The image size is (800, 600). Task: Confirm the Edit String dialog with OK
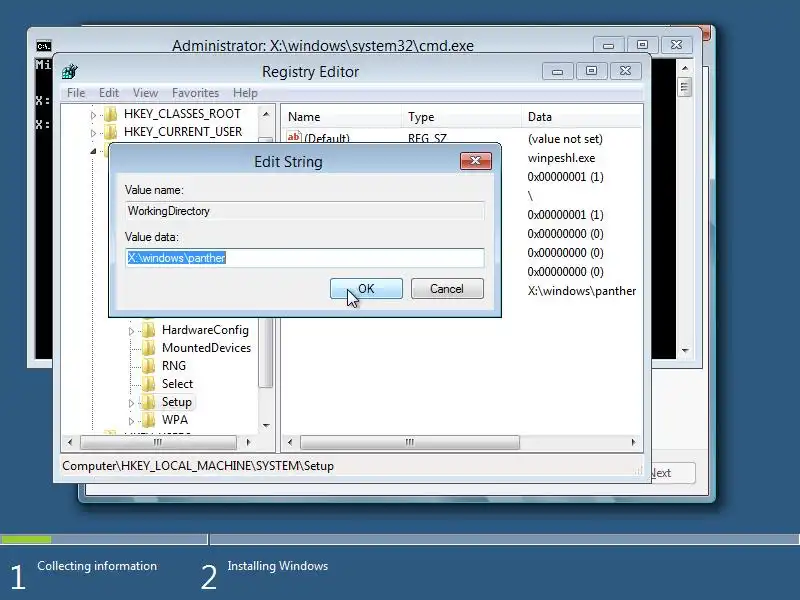coord(366,289)
